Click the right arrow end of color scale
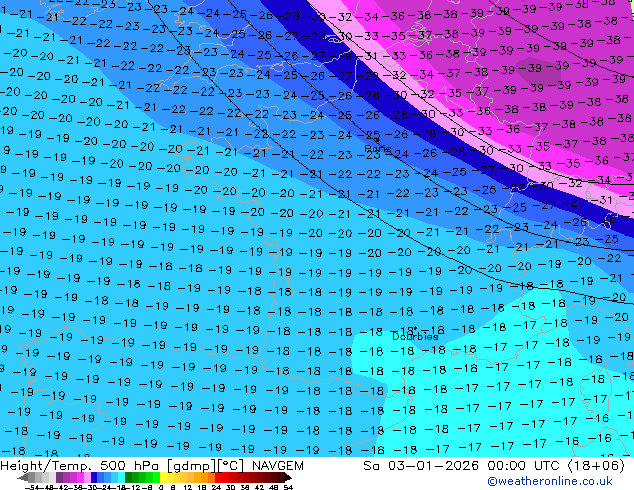The height and width of the screenshot is (490, 634). tap(287, 477)
